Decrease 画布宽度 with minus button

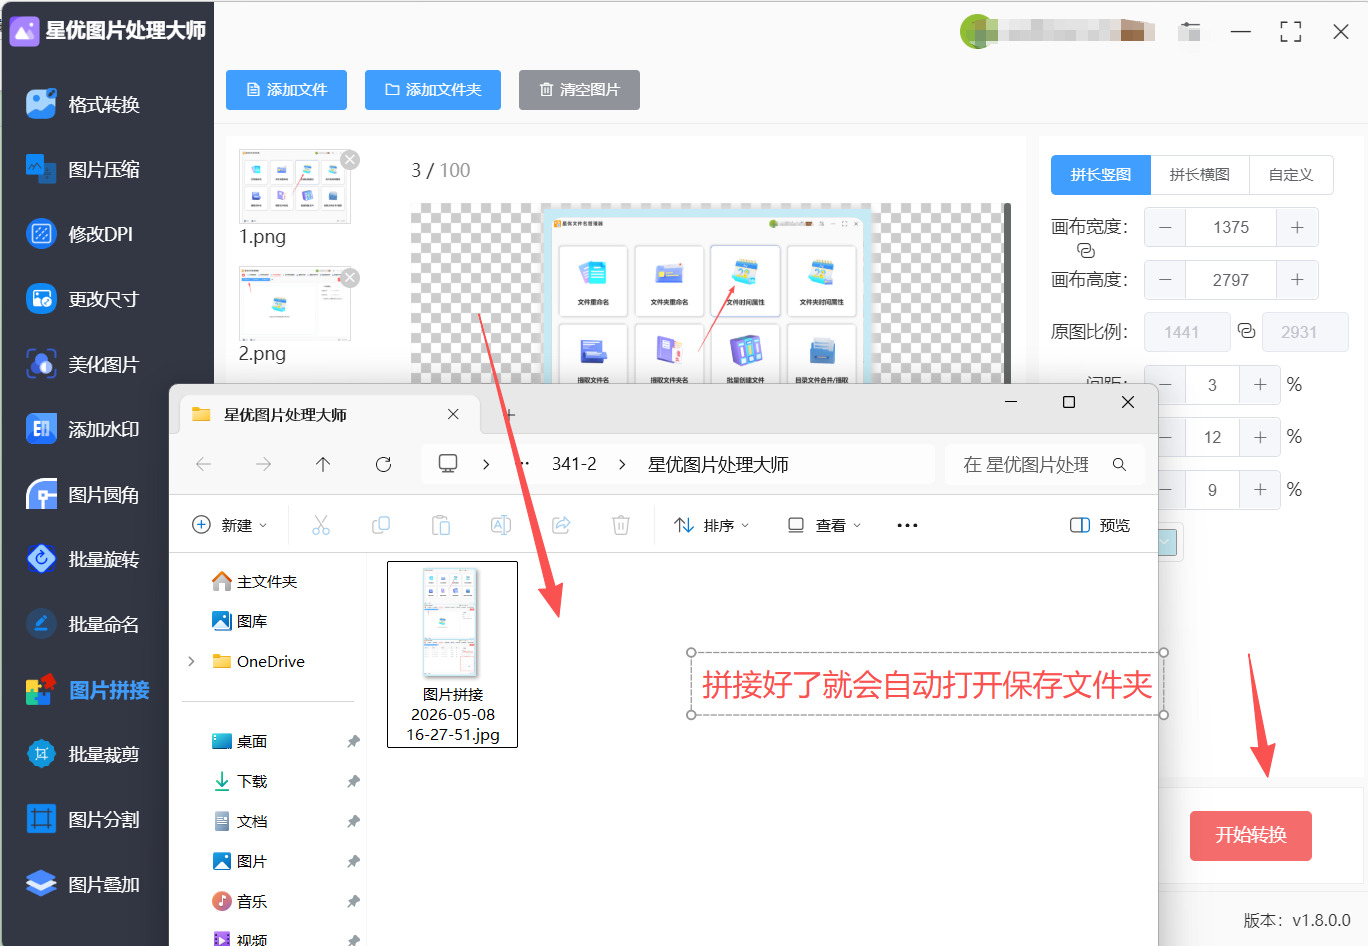[1165, 227]
